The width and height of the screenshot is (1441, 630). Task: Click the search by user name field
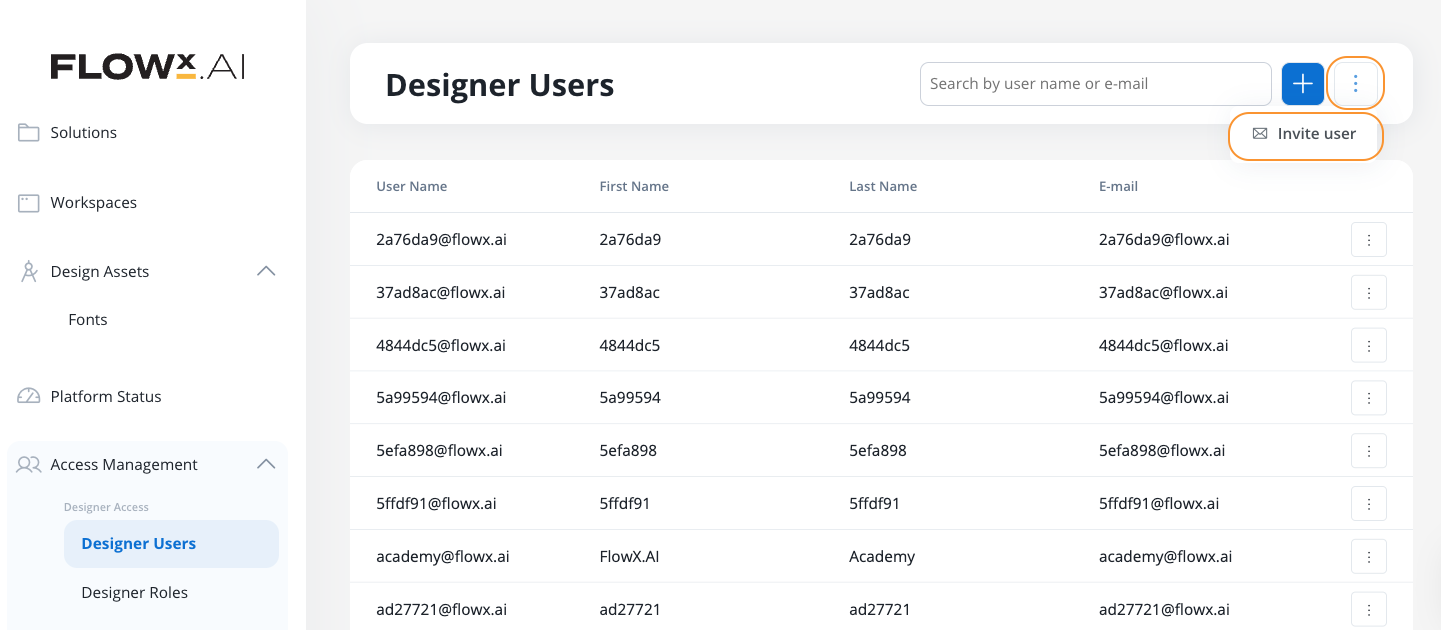coord(1095,84)
